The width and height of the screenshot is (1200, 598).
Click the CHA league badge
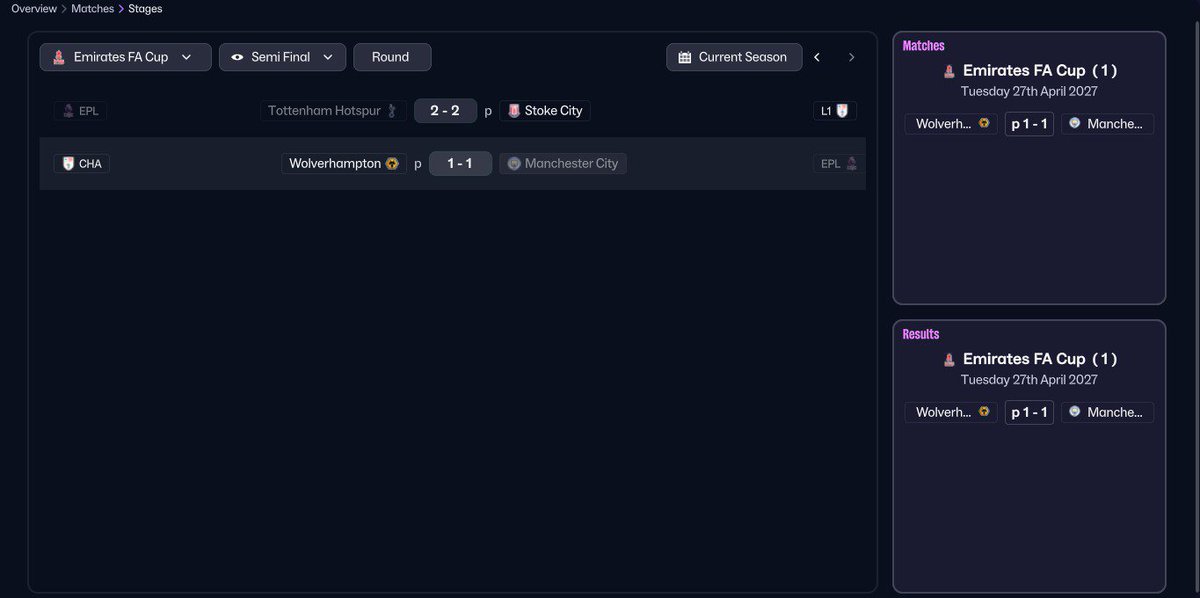(82, 163)
